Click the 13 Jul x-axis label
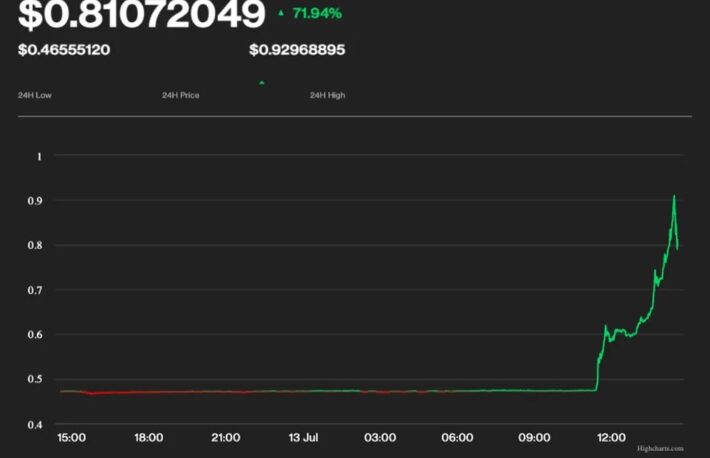The height and width of the screenshot is (458, 710). point(303,438)
